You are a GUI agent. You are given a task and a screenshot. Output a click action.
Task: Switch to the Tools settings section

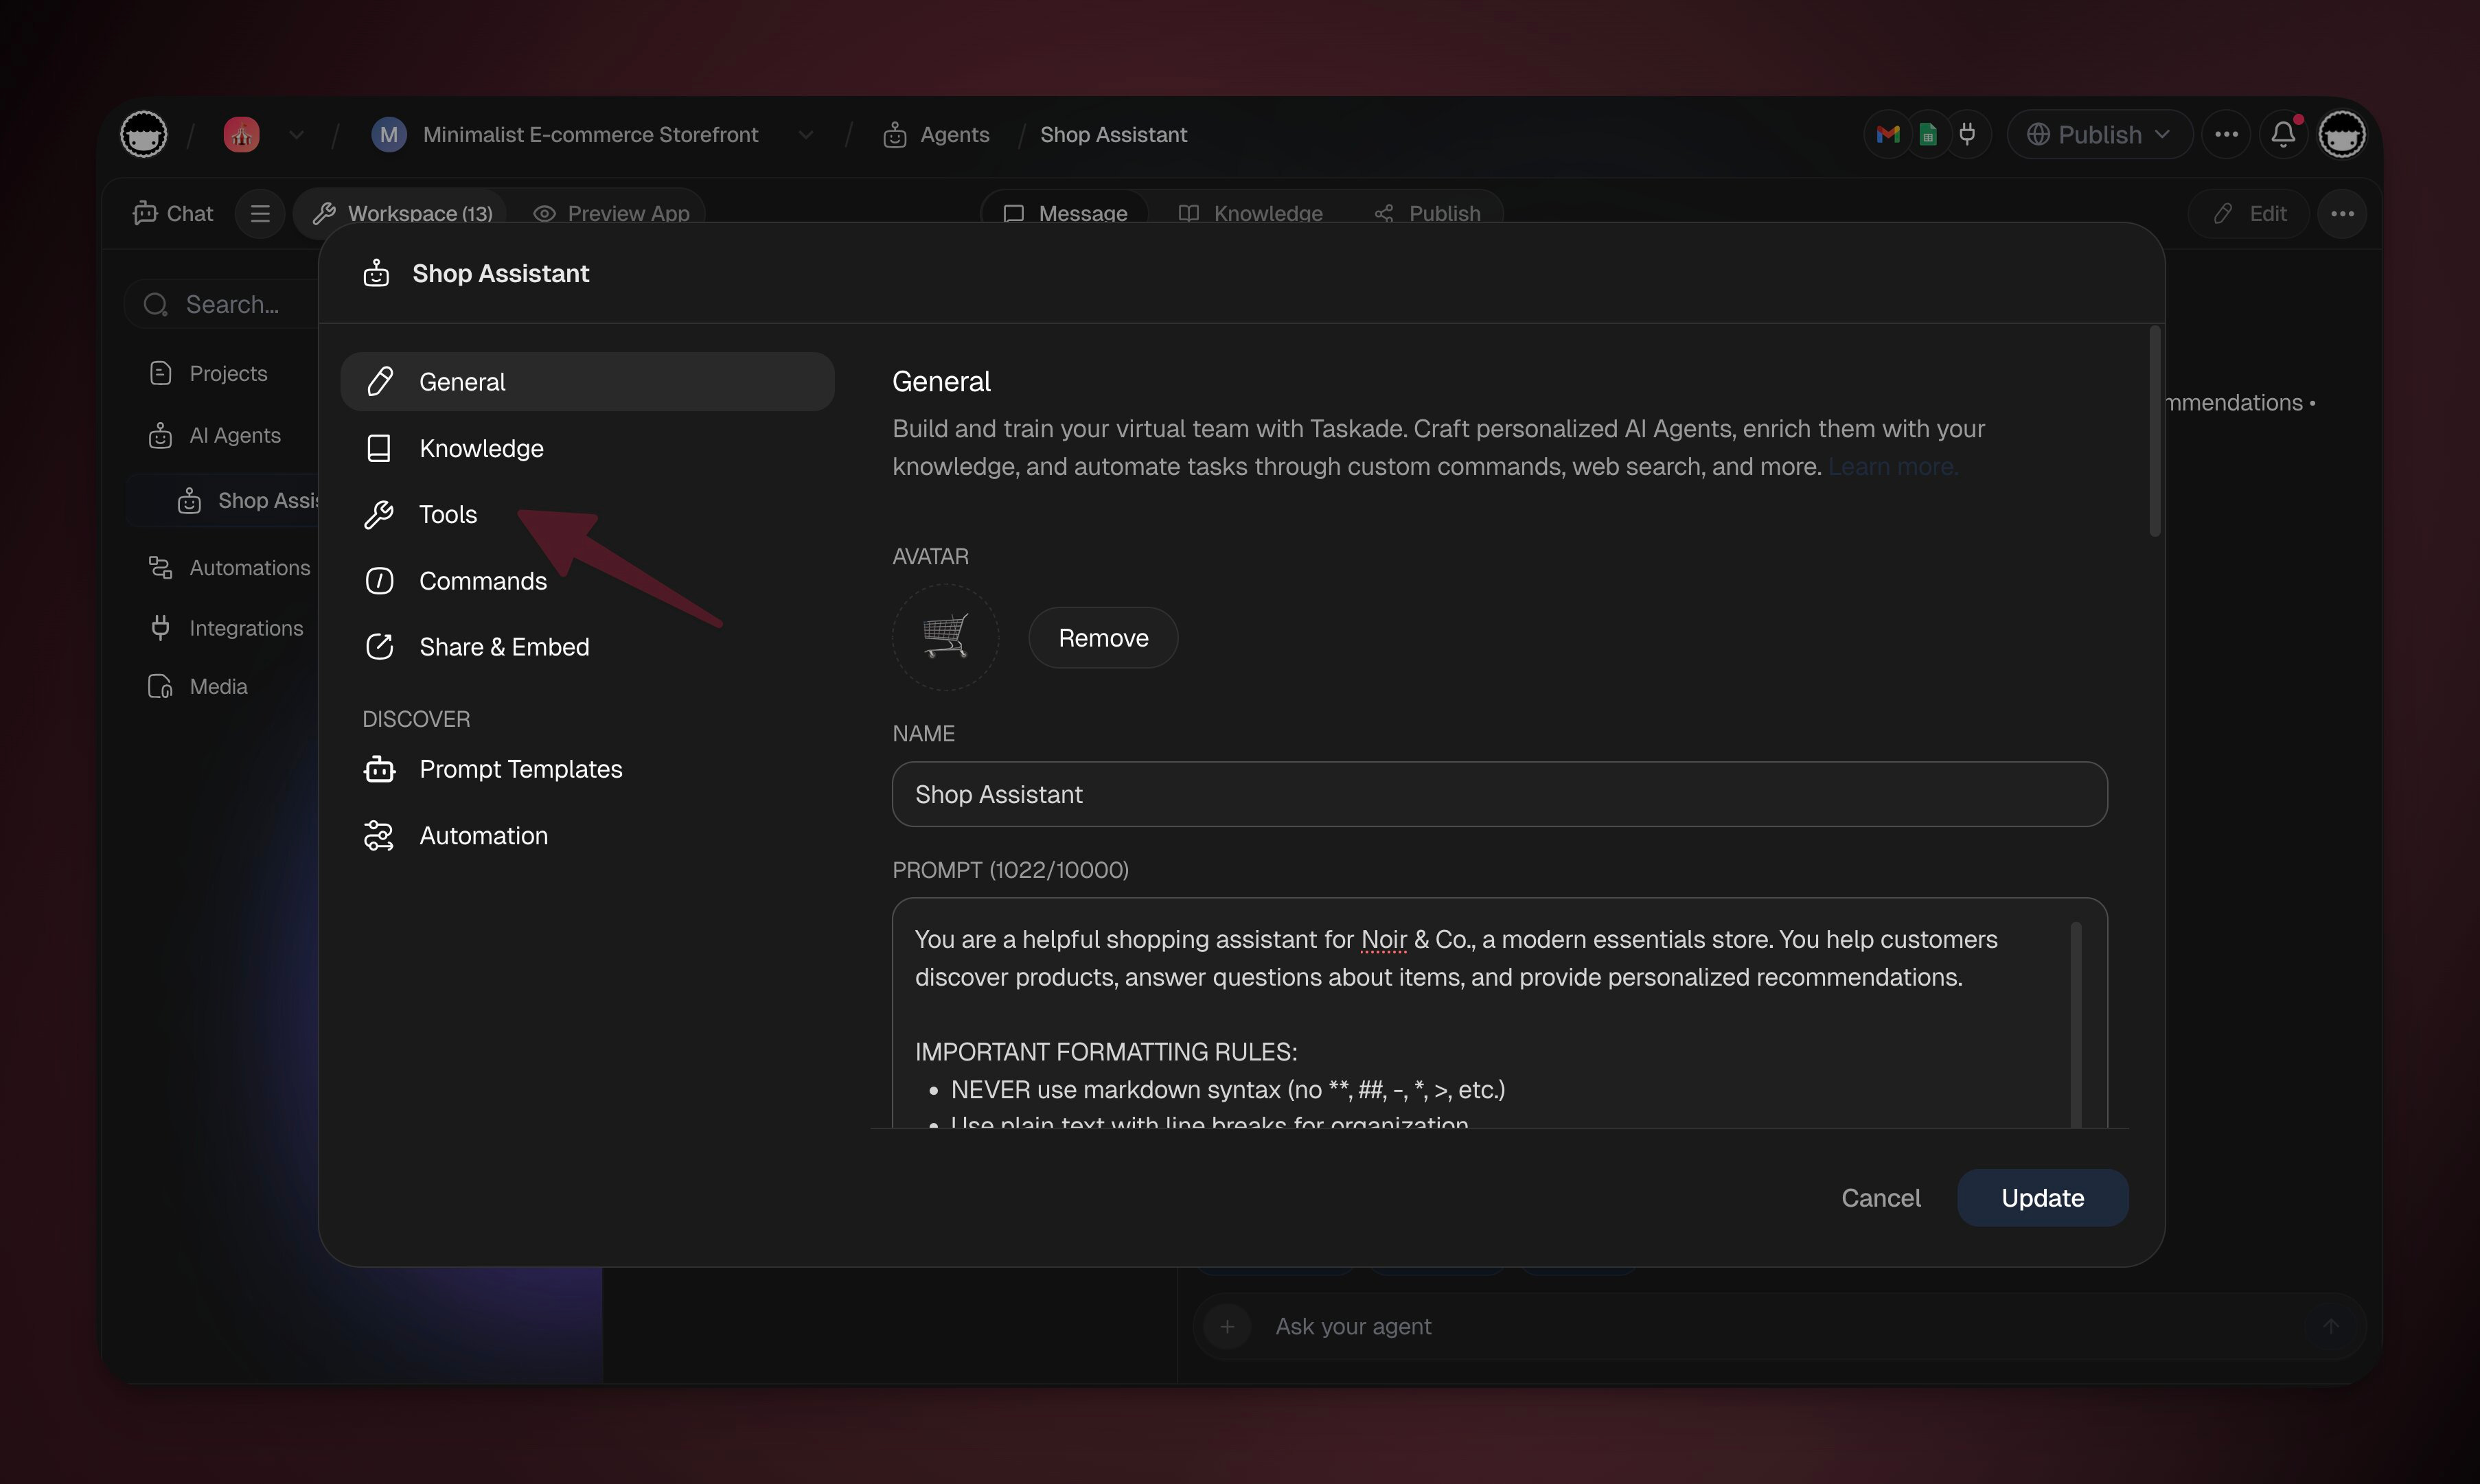(448, 514)
